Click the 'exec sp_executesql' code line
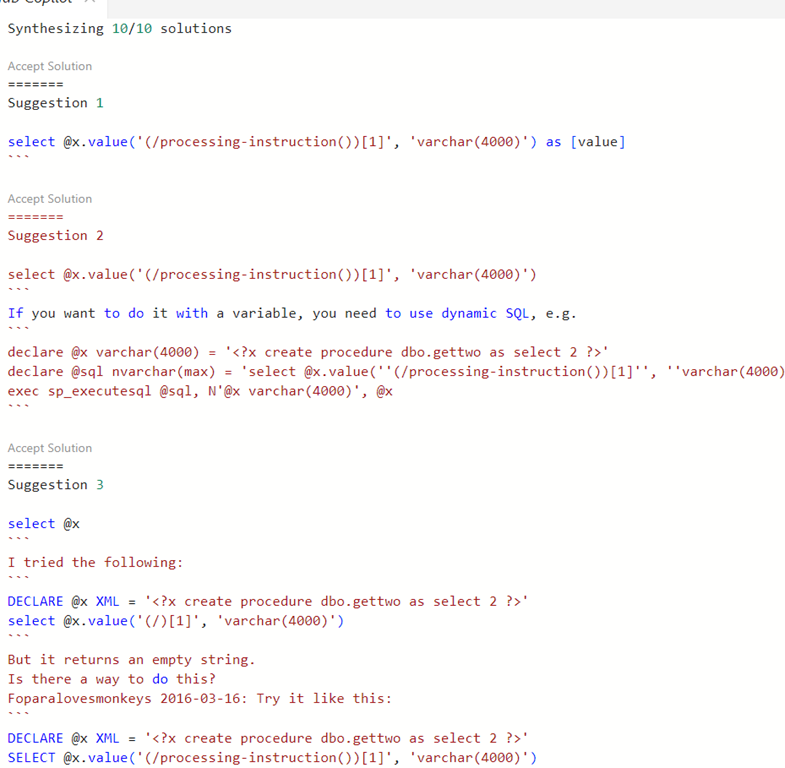This screenshot has height=768, width=785. [x=200, y=391]
